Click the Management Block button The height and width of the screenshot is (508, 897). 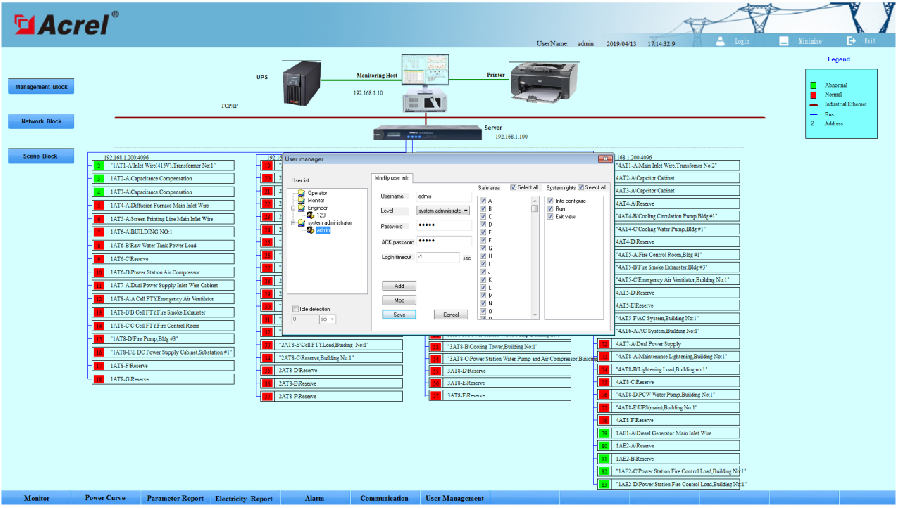click(40, 87)
